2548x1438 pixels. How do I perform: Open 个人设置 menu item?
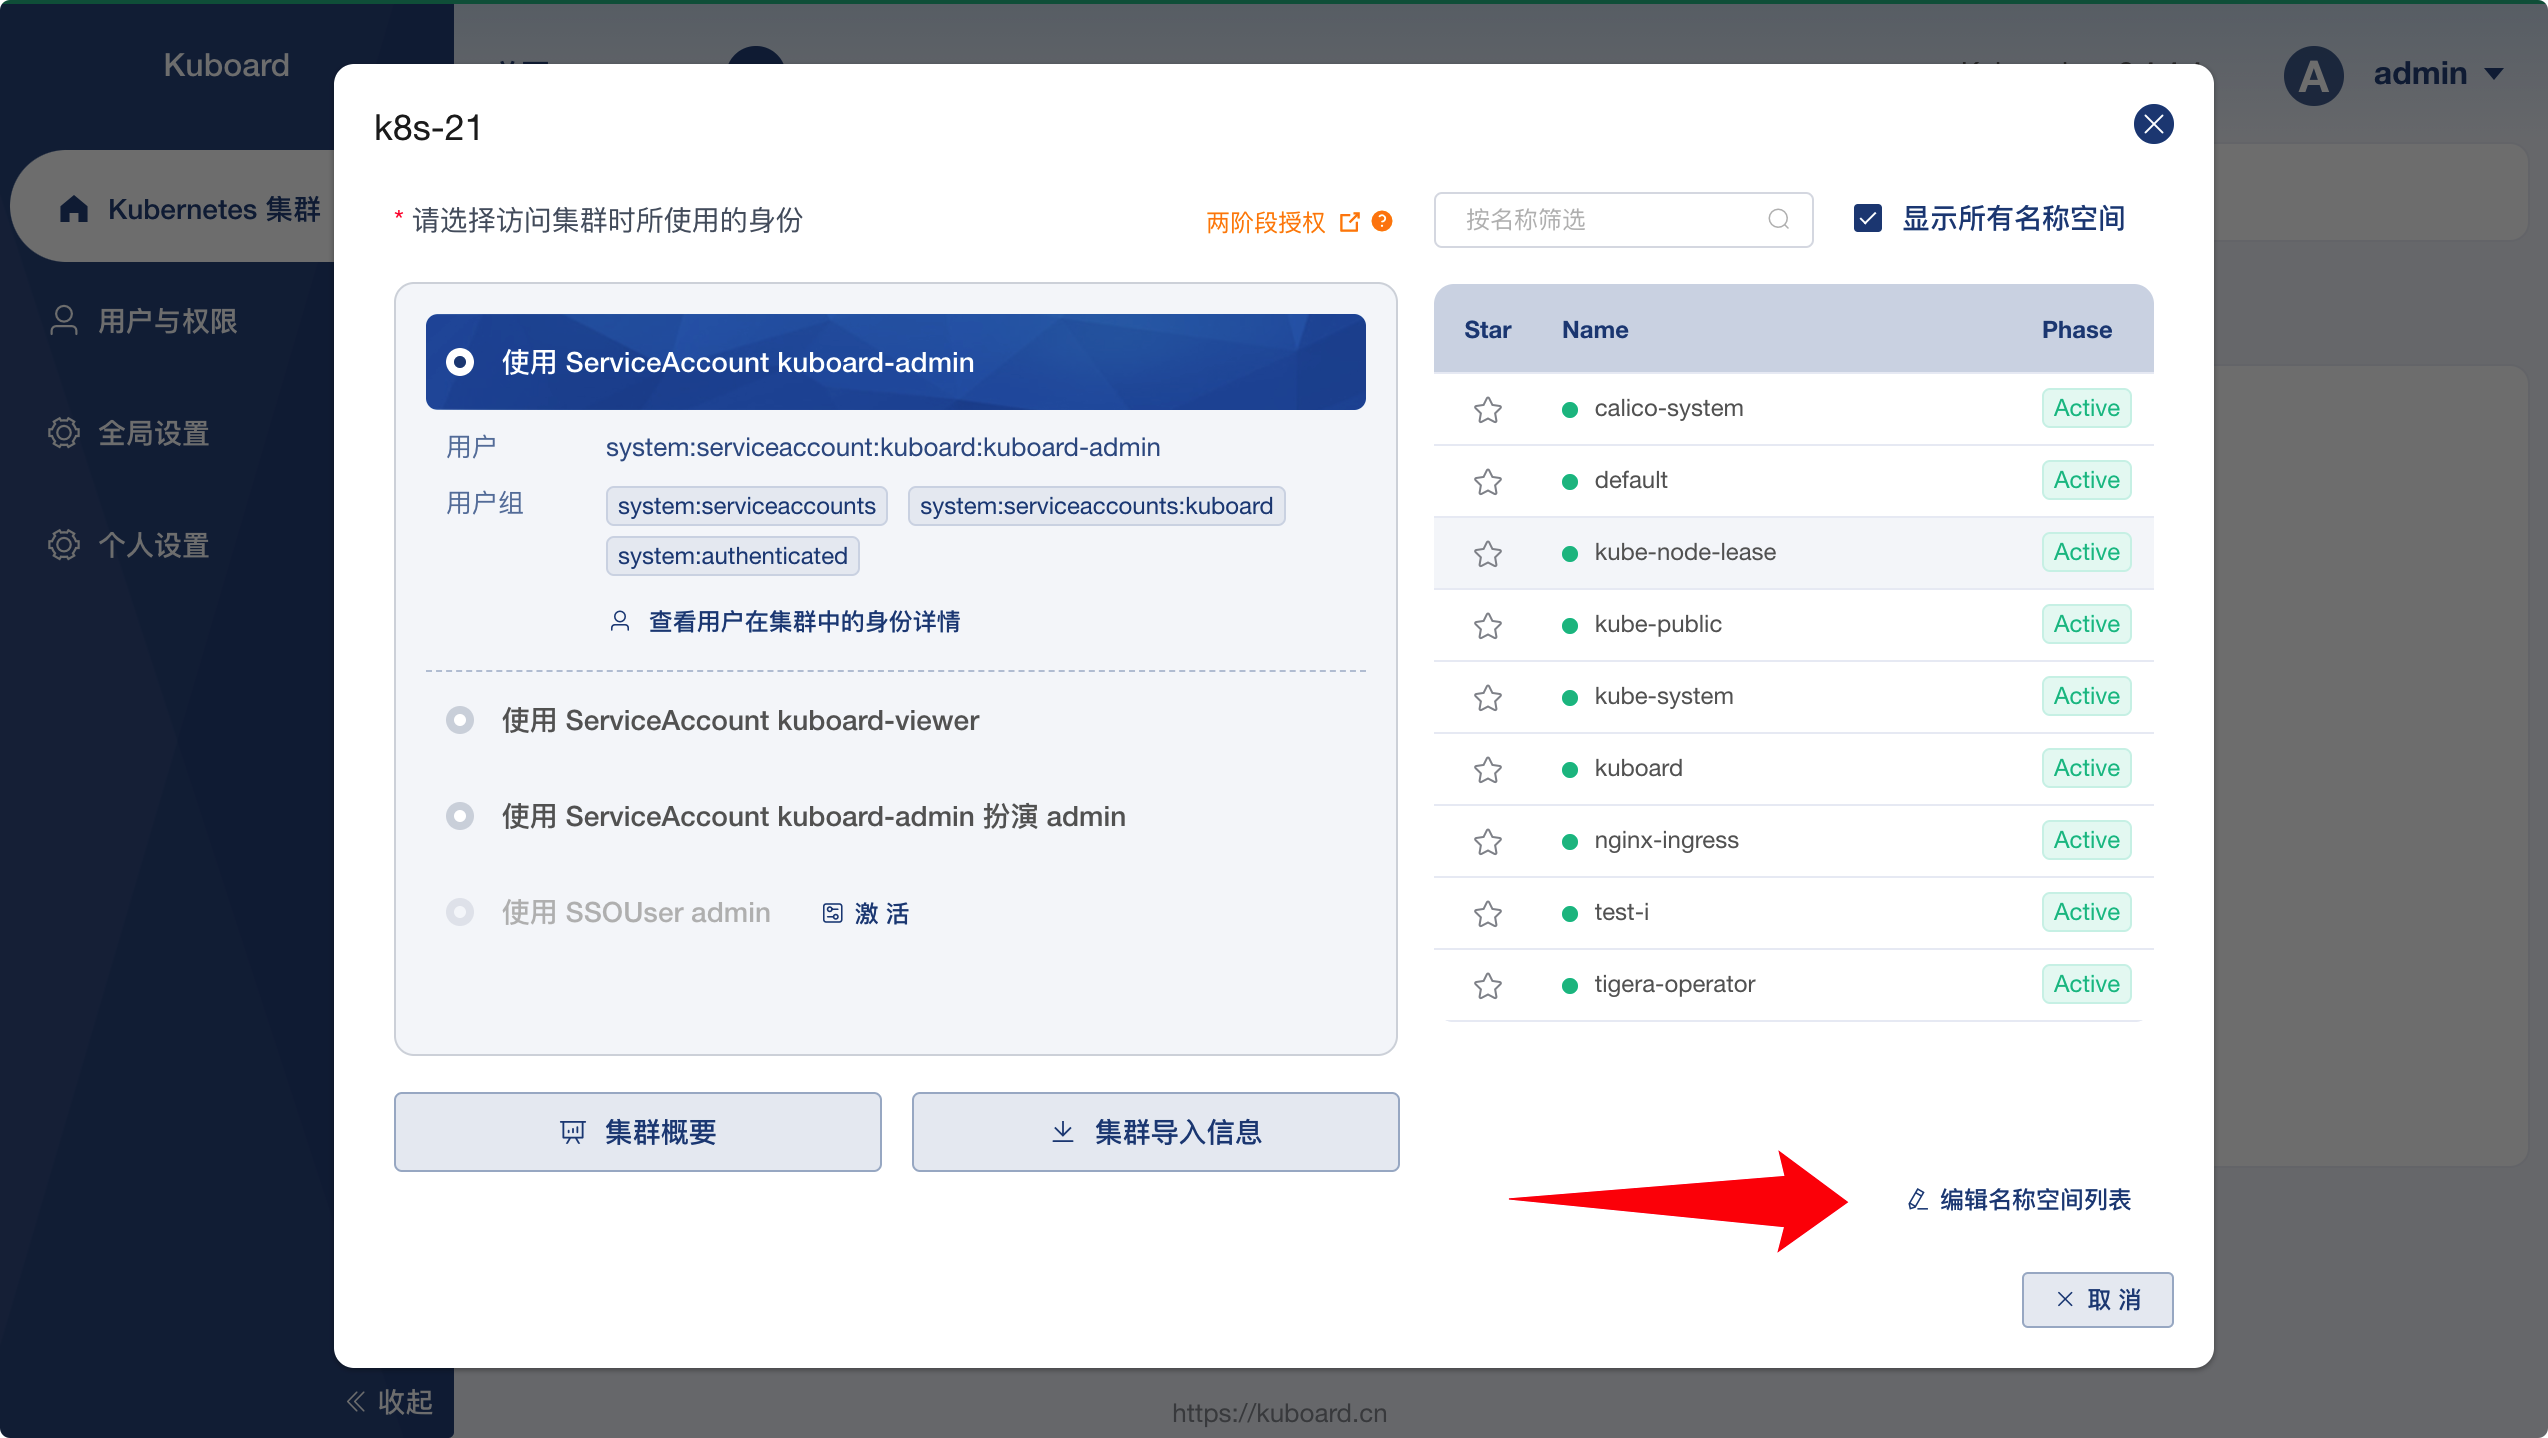pos(153,545)
